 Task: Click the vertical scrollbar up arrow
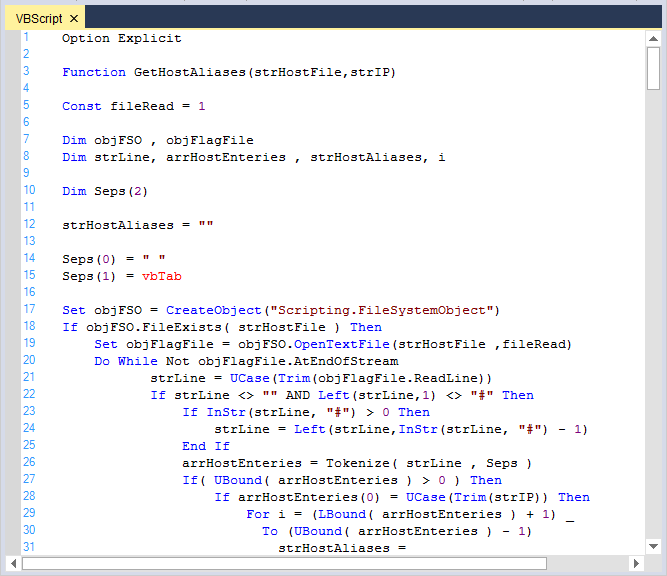(x=653, y=39)
